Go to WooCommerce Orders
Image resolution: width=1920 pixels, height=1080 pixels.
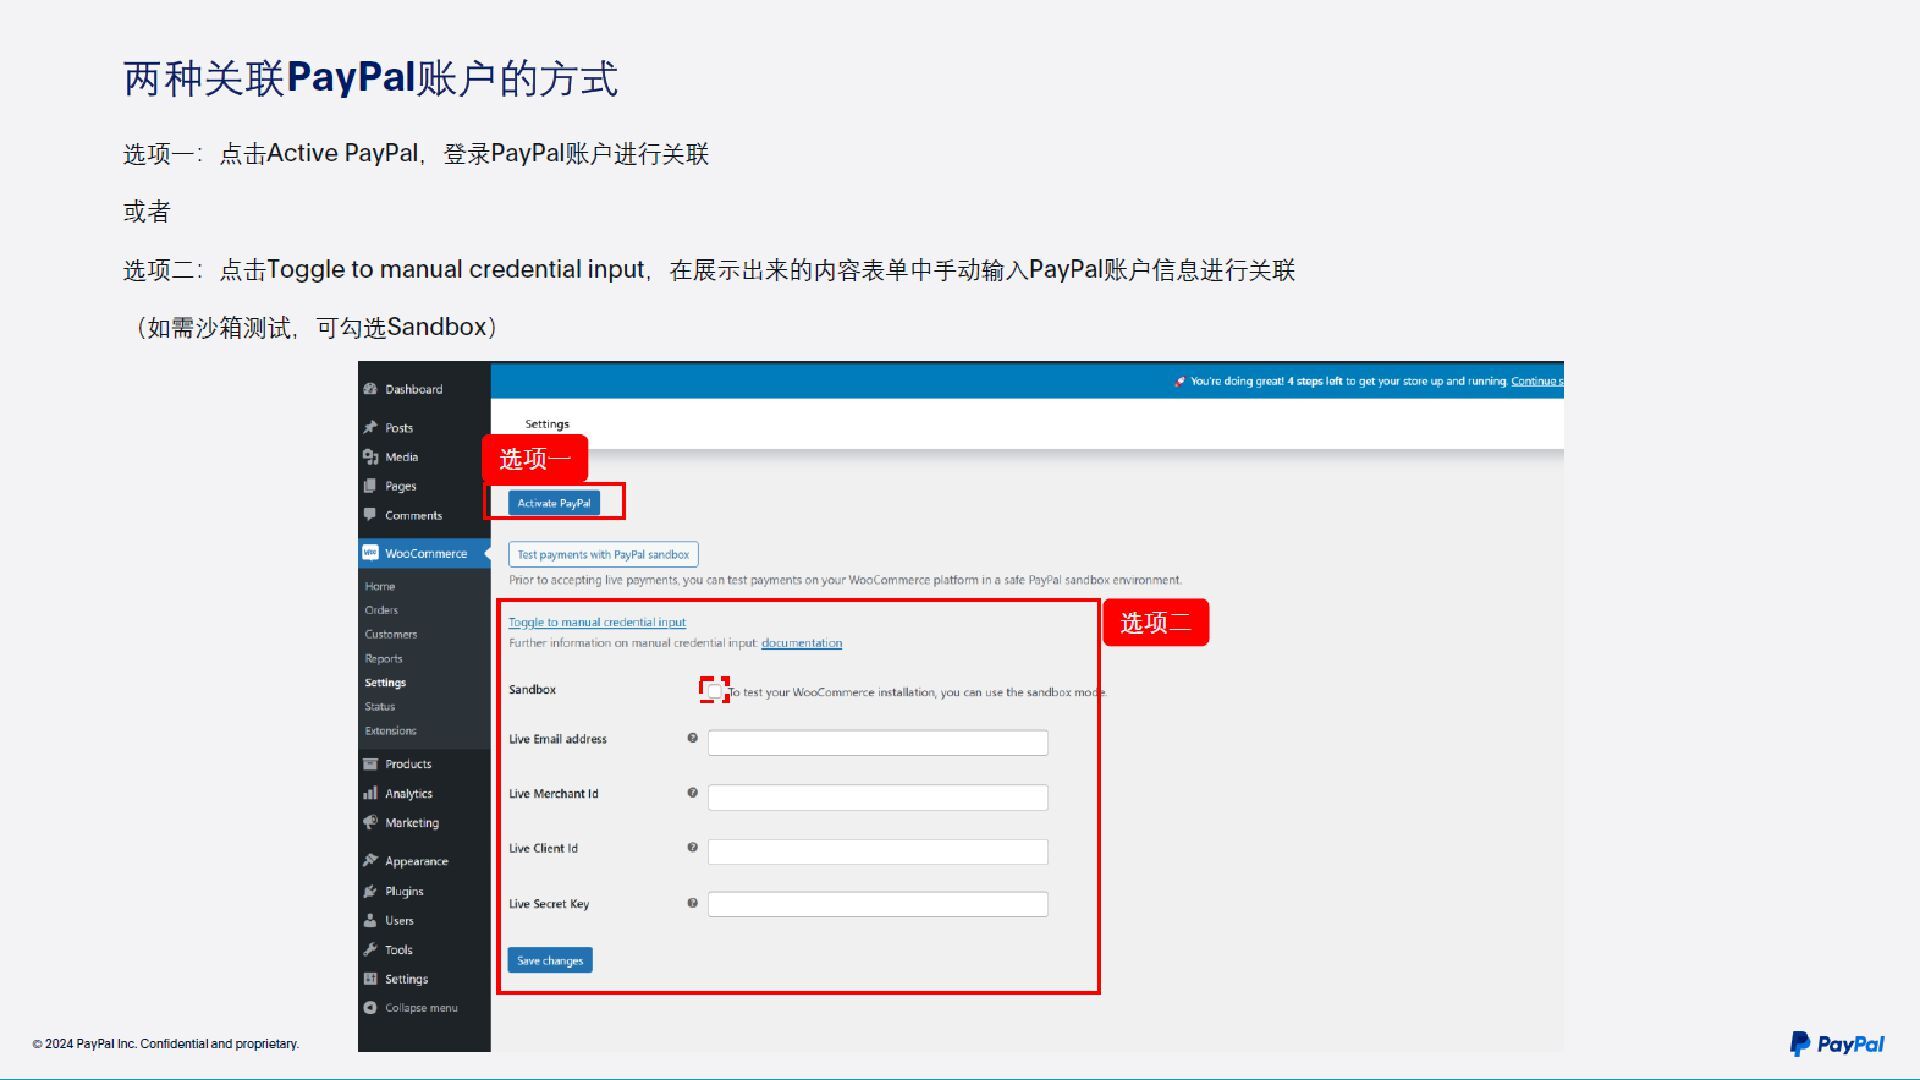[x=381, y=610]
